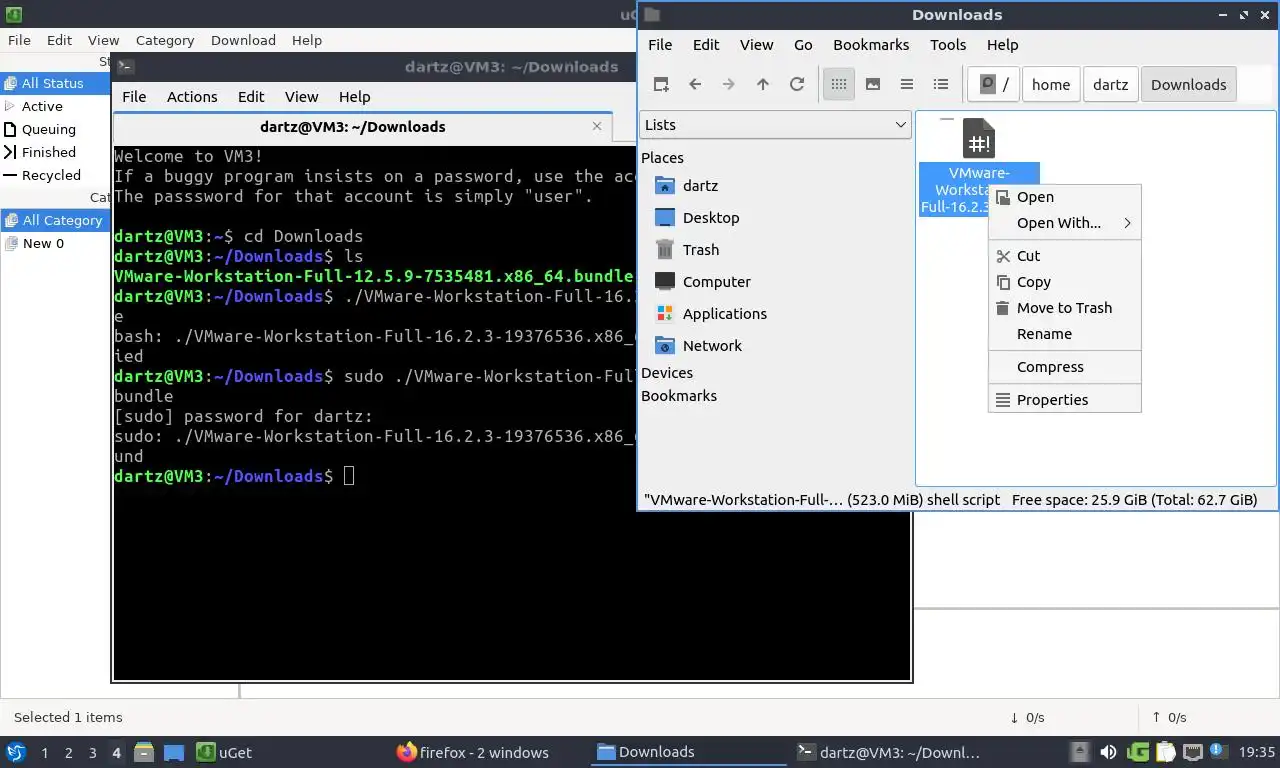
Task: Open clipboard manager tray icon
Action: coord(1166,752)
